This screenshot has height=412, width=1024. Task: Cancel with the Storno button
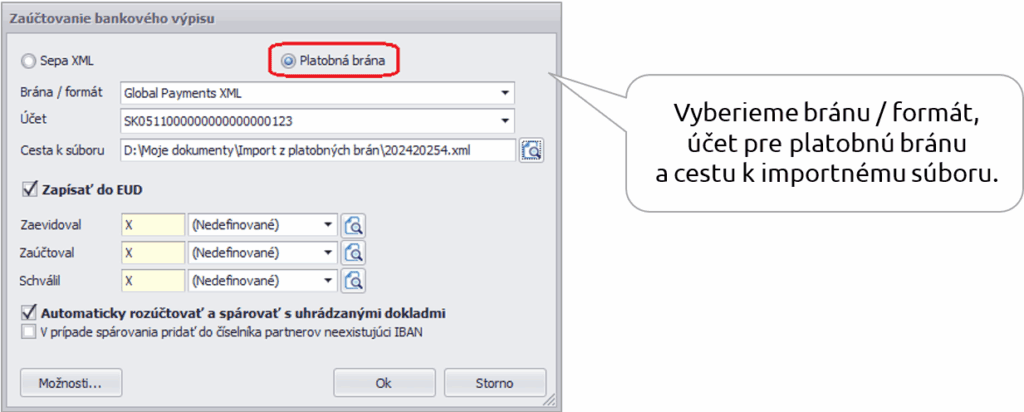click(x=495, y=382)
